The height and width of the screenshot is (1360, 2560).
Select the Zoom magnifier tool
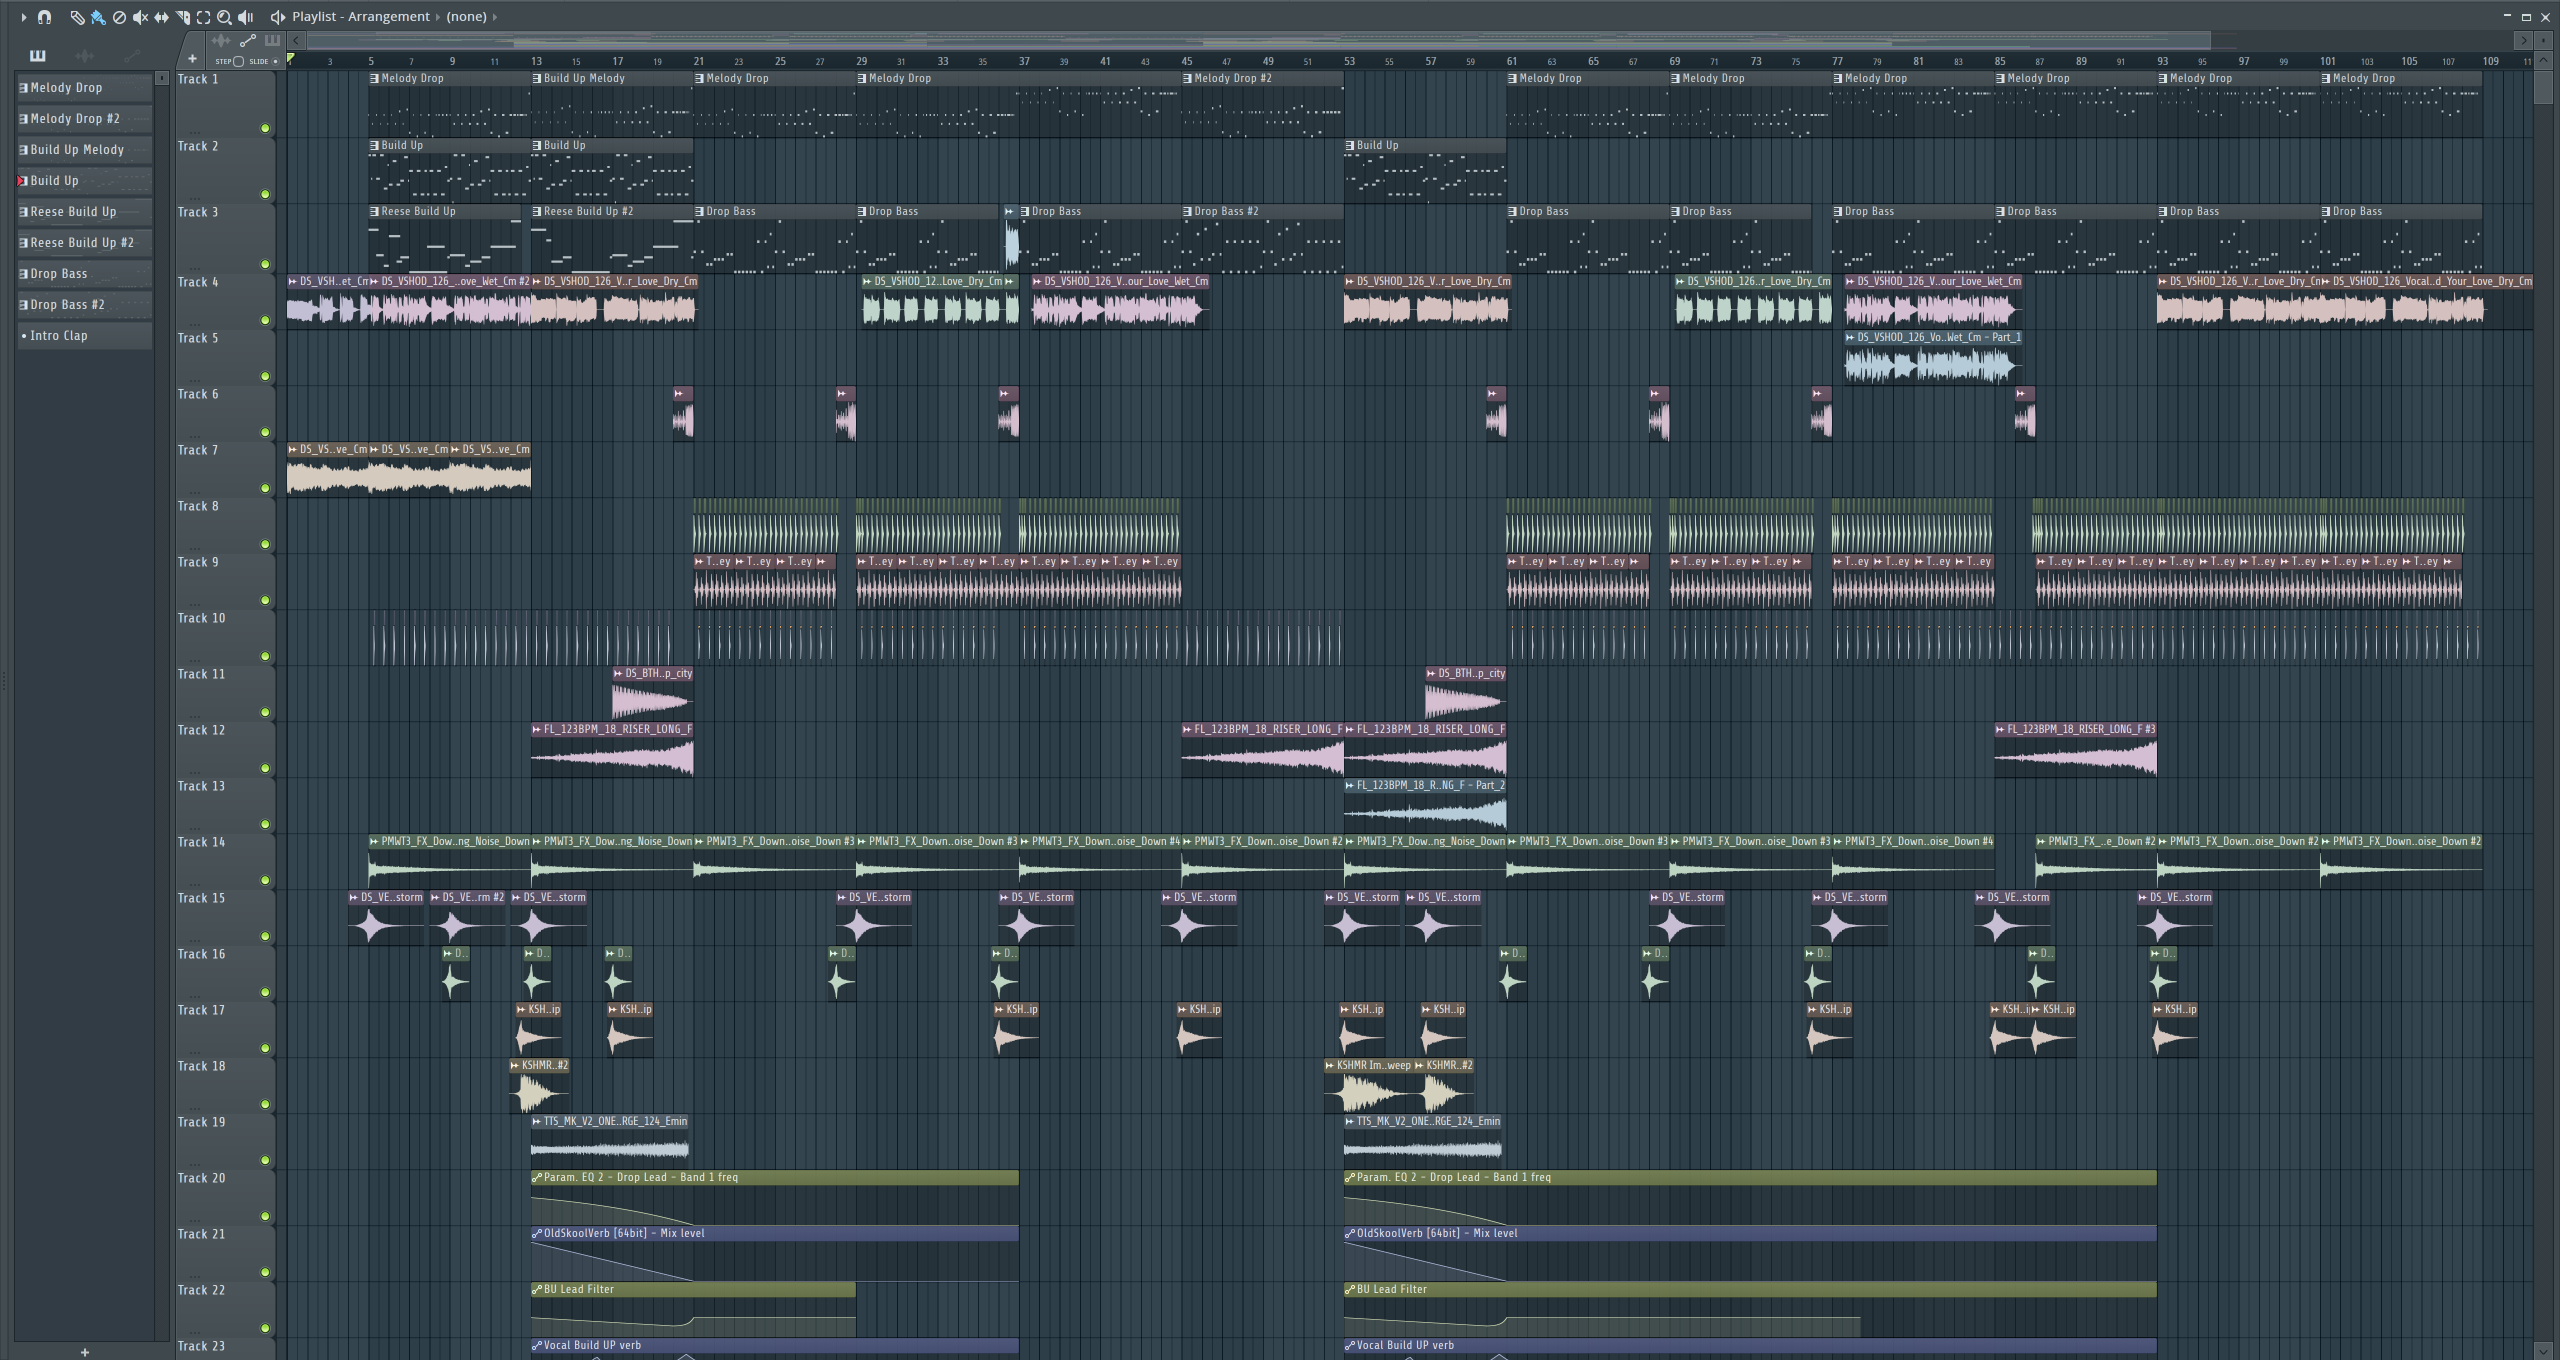[x=224, y=17]
